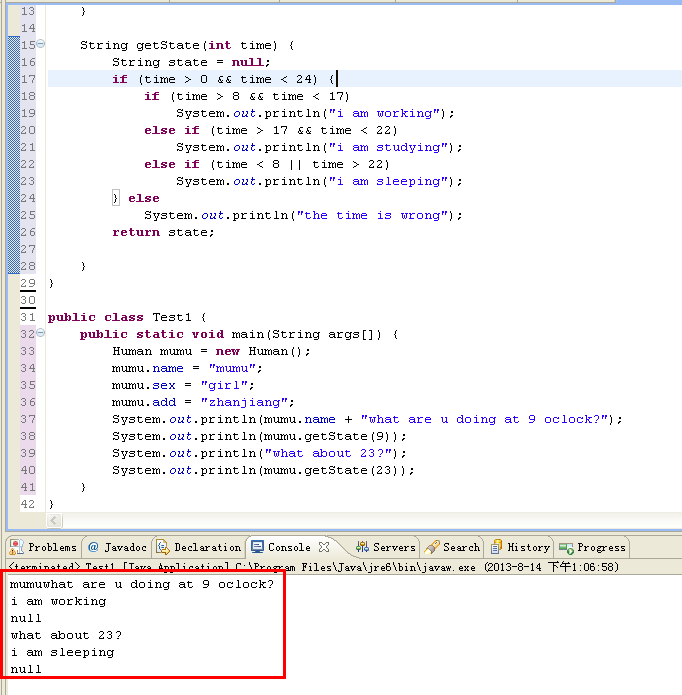This screenshot has width=682, height=695.
Task: Click "the time is wrong" string literal
Action: coord(372,215)
